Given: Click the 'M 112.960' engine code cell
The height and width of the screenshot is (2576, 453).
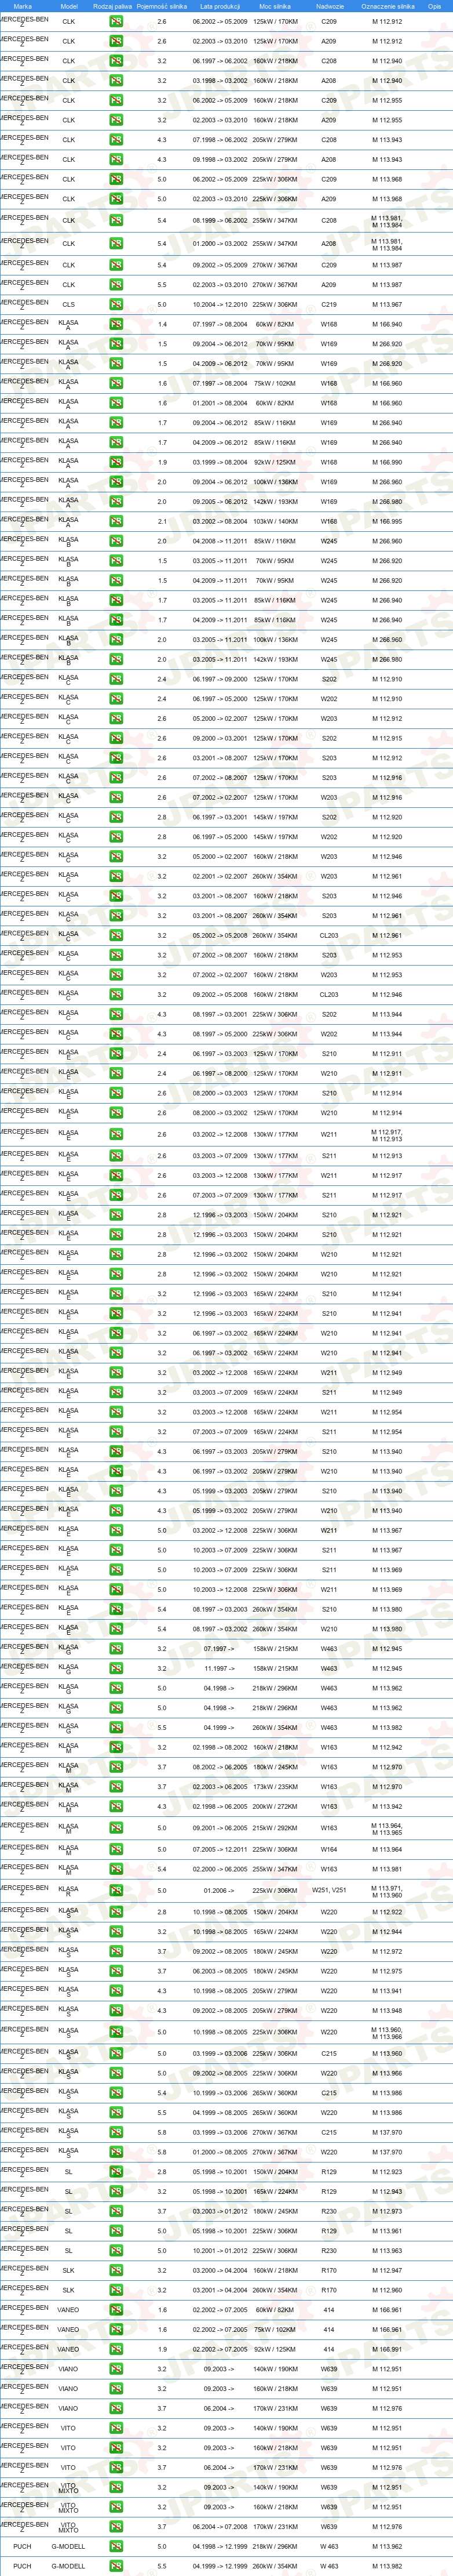Looking at the screenshot, I should click(x=387, y=2290).
